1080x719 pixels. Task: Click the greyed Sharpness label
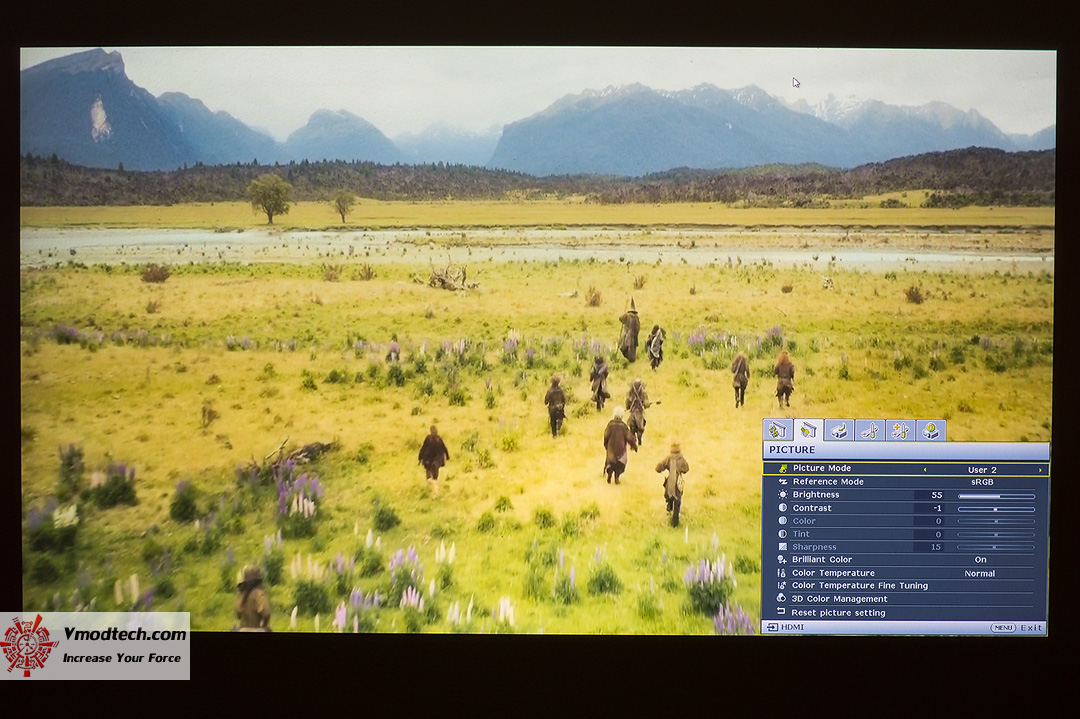(x=814, y=547)
